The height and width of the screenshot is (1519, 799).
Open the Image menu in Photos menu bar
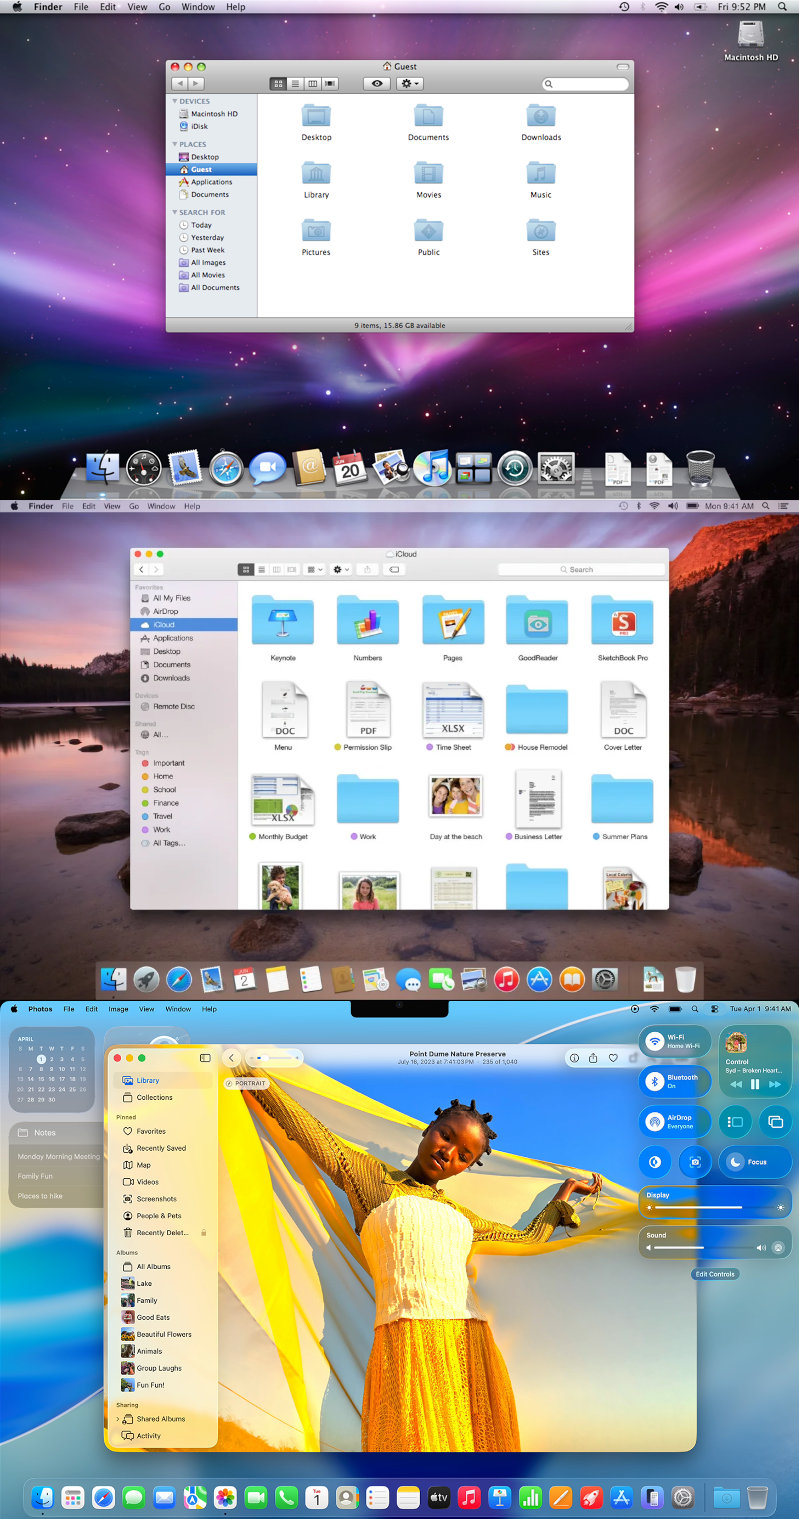(x=118, y=1009)
